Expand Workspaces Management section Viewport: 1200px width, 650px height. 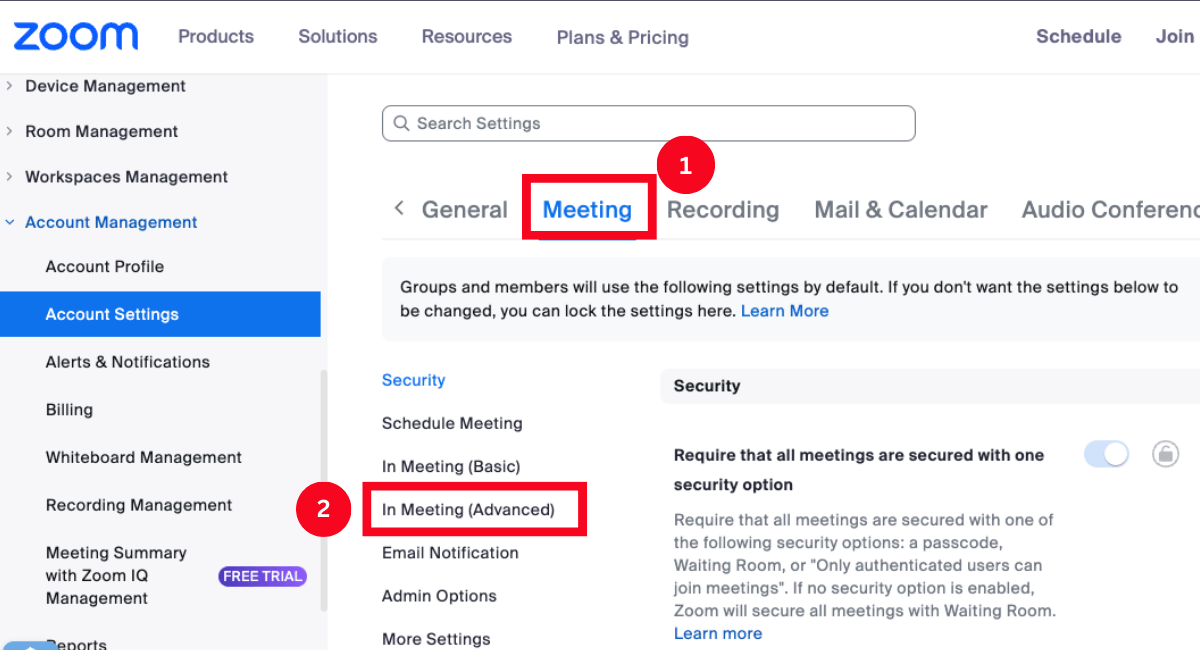tap(10, 177)
